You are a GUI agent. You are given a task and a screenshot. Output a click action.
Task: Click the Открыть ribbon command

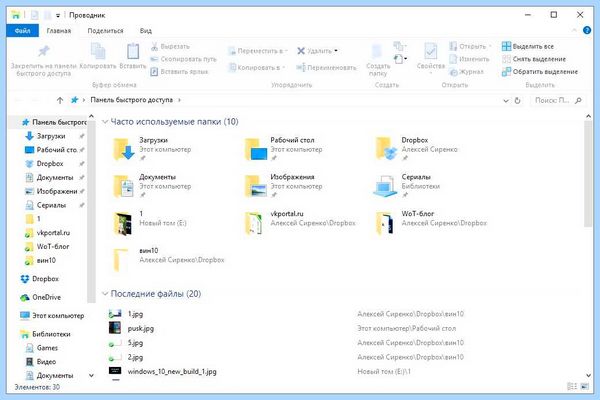click(470, 46)
